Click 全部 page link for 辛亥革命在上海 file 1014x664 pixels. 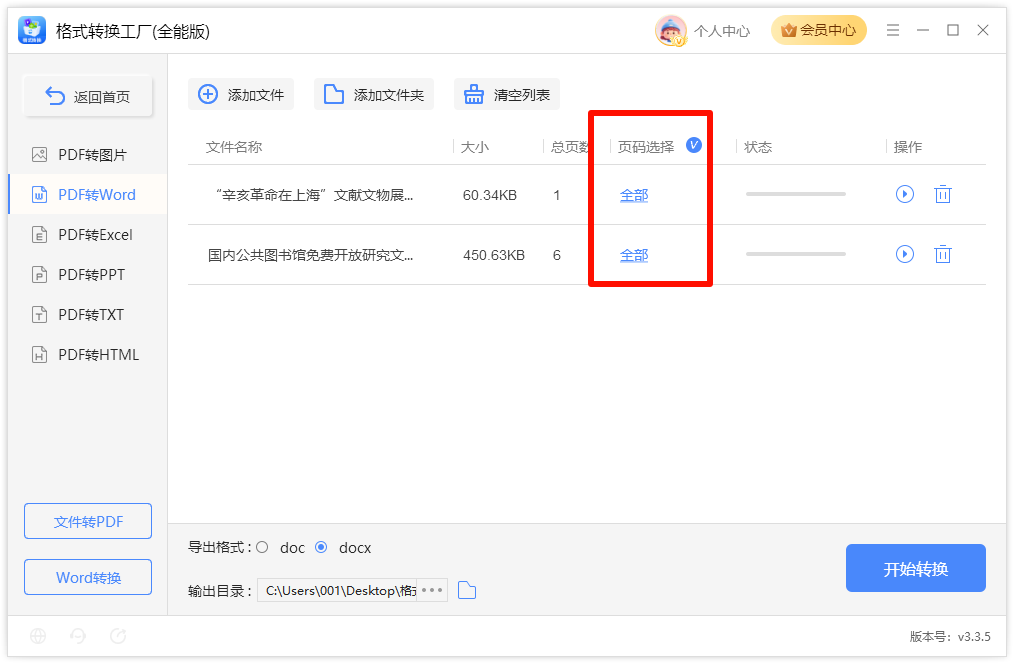click(x=634, y=195)
